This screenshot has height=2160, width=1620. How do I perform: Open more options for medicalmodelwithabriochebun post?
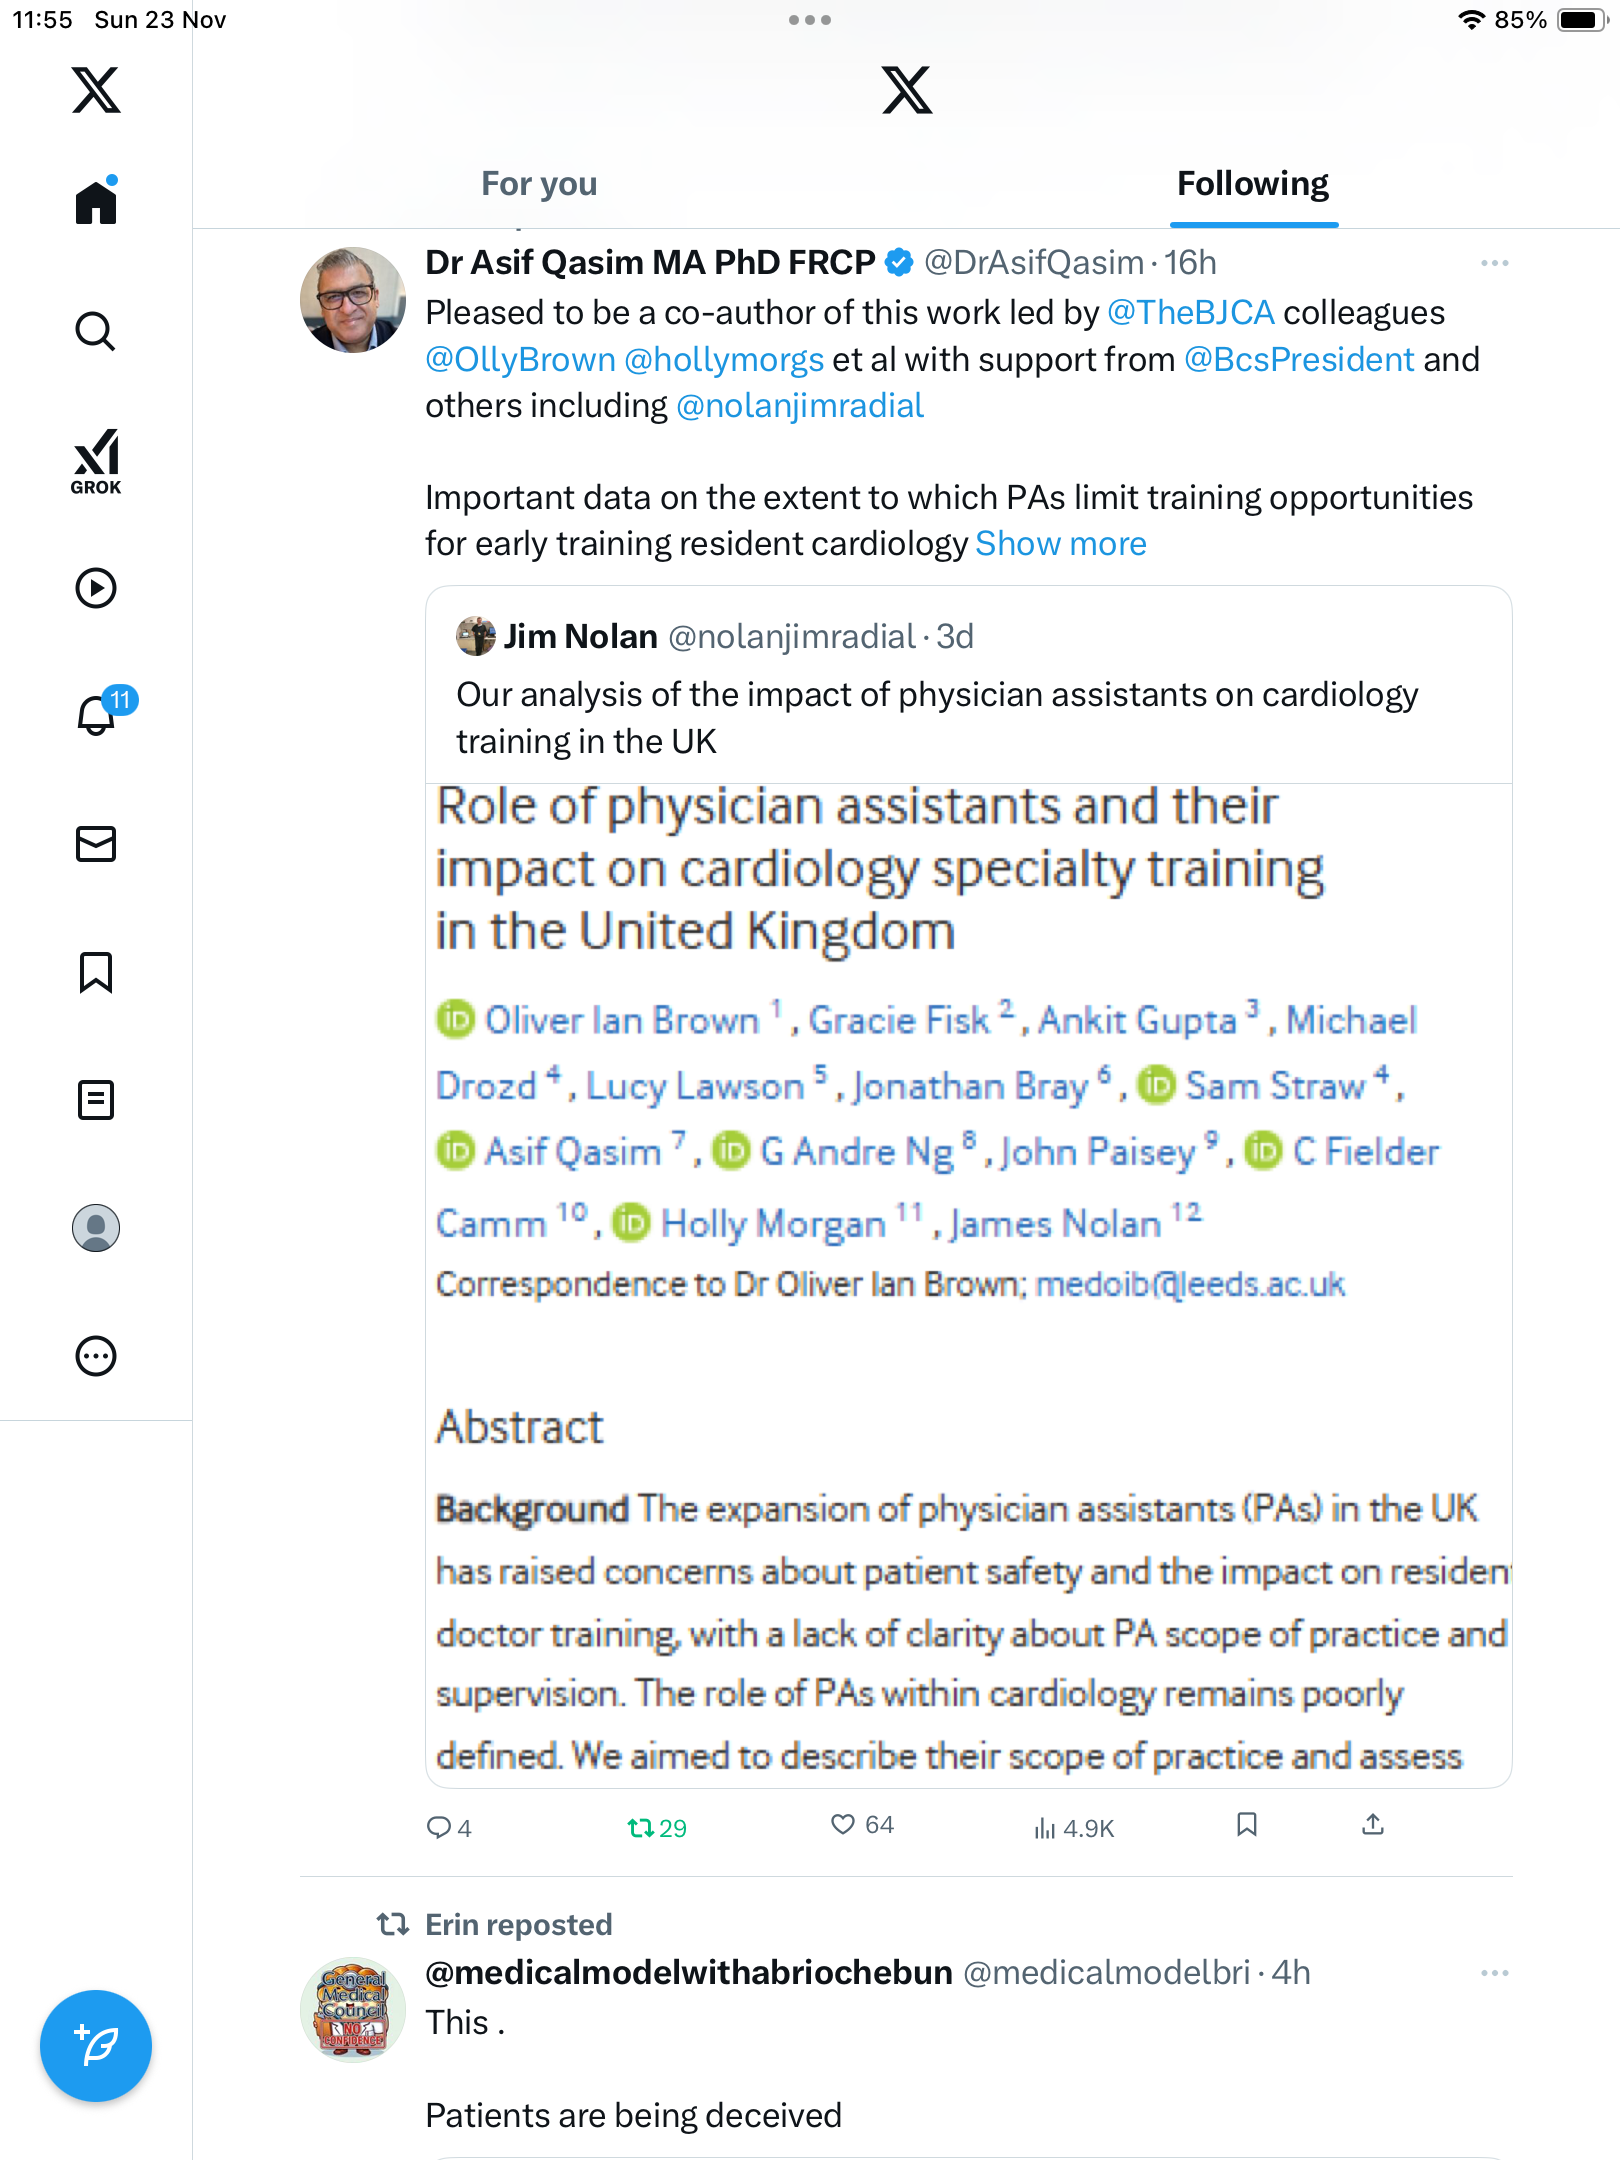(x=1494, y=1973)
